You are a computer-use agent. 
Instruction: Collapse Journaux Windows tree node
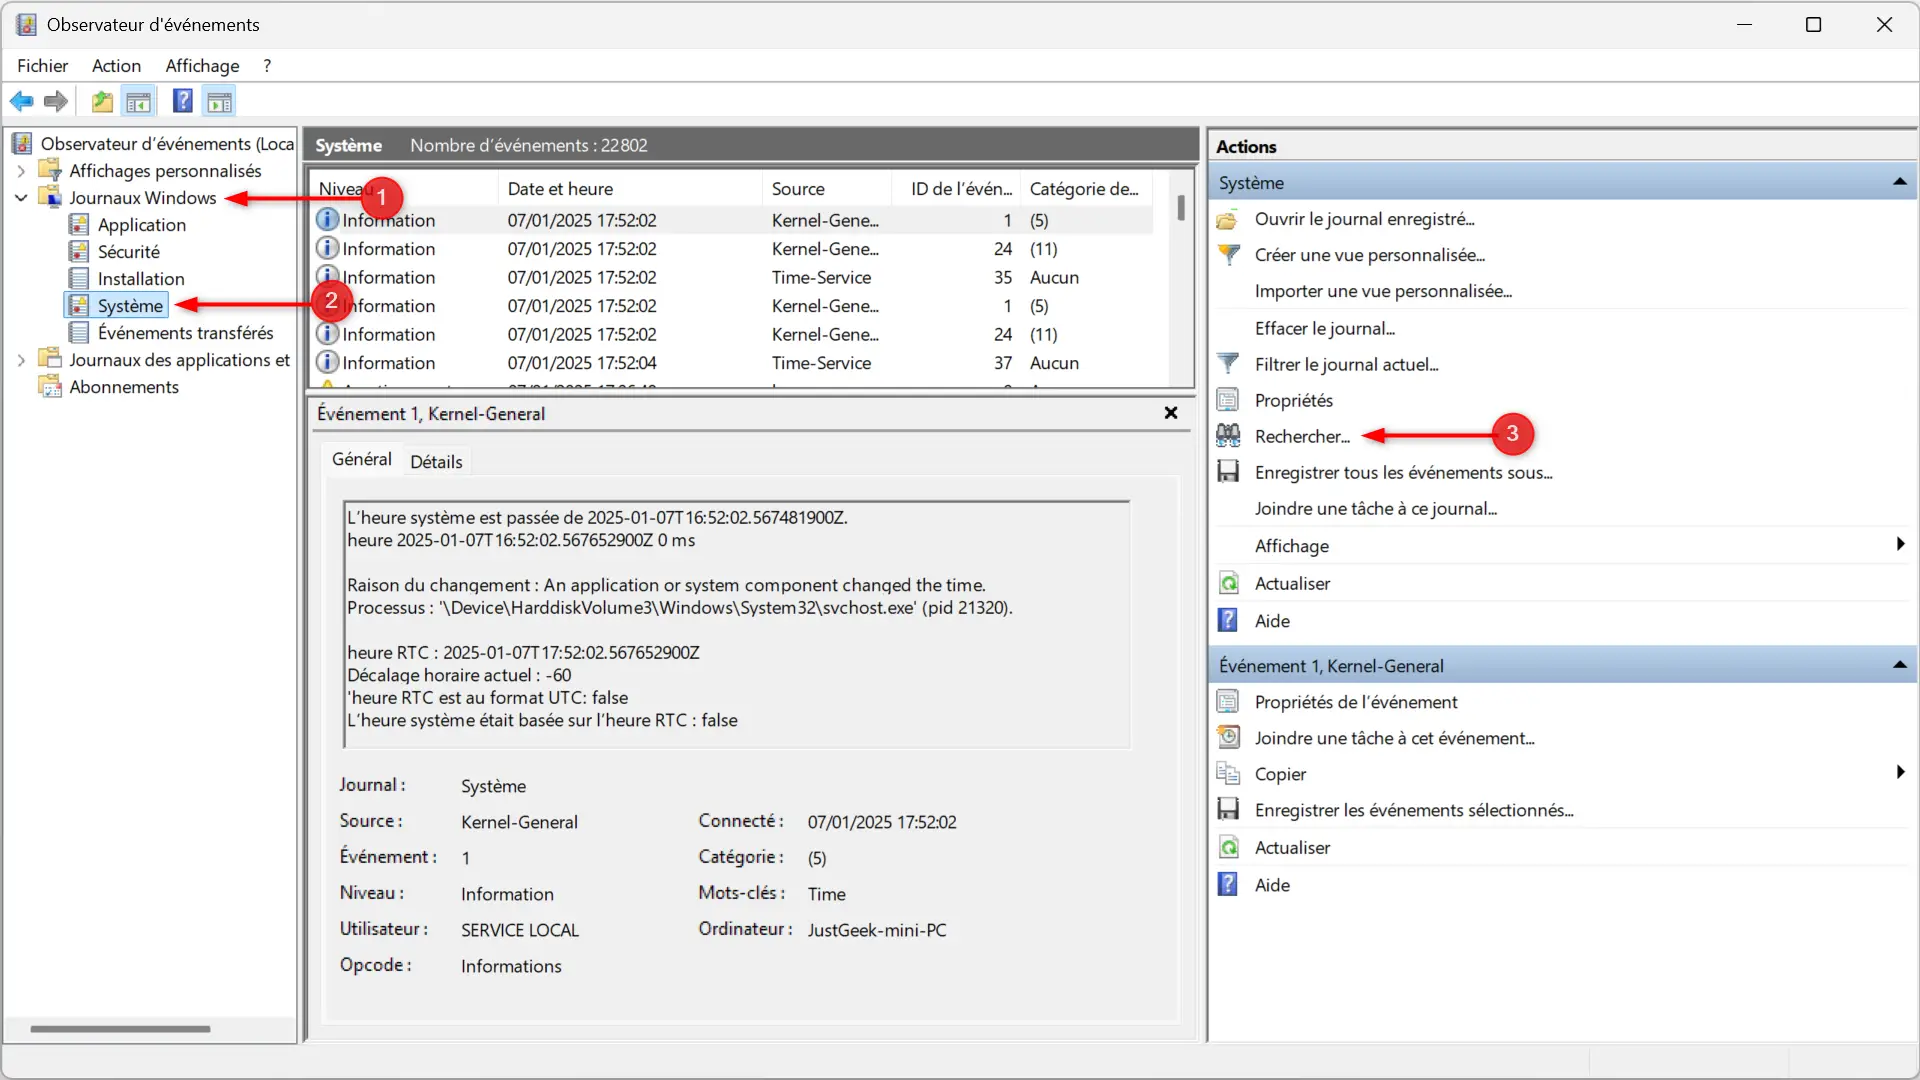pos(21,198)
